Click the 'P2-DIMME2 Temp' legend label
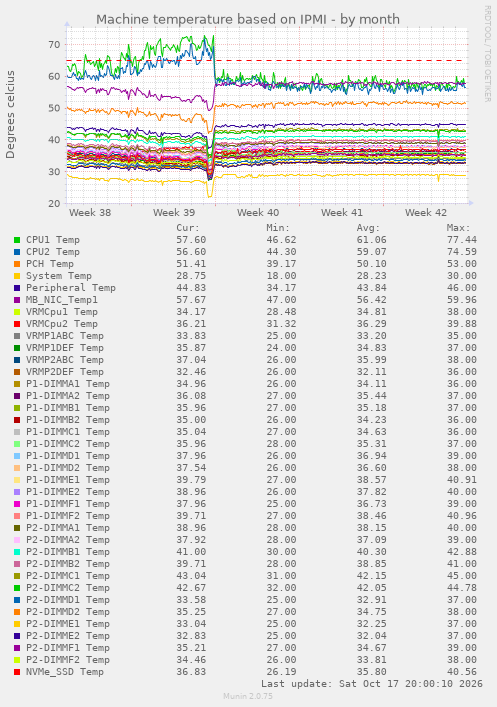 click(x=68, y=636)
